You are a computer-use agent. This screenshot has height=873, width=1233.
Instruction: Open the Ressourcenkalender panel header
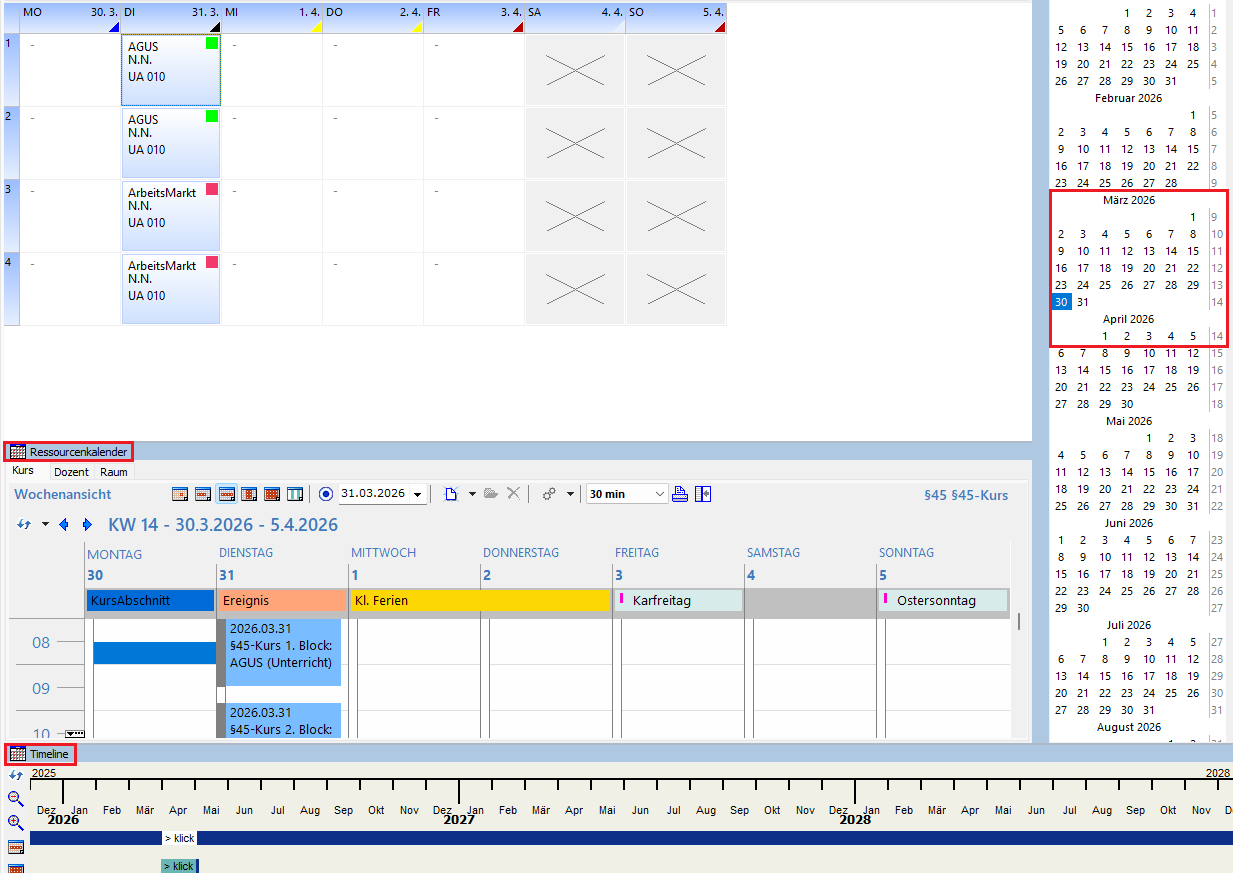pyautogui.click(x=69, y=452)
